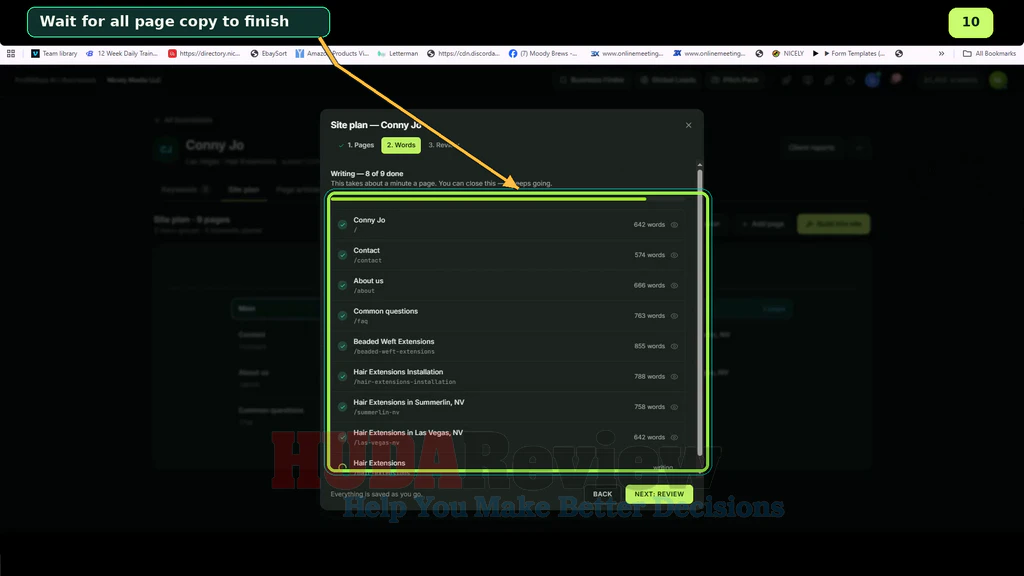1024x576 pixels.
Task: Click the Back button in dialog
Action: (602, 494)
